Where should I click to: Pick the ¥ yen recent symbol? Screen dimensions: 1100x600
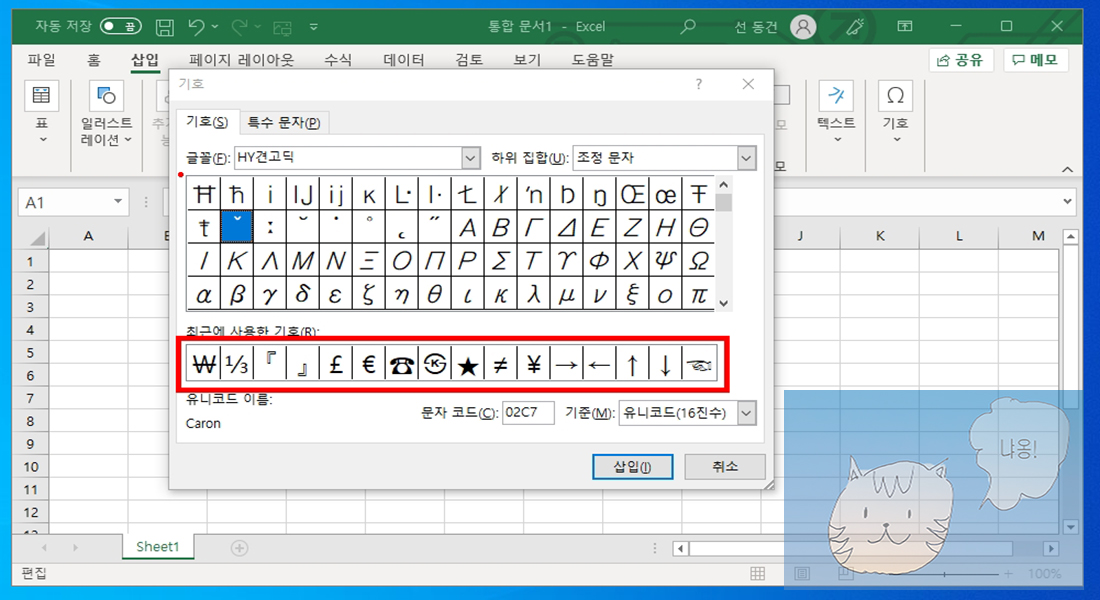pyautogui.click(x=533, y=364)
